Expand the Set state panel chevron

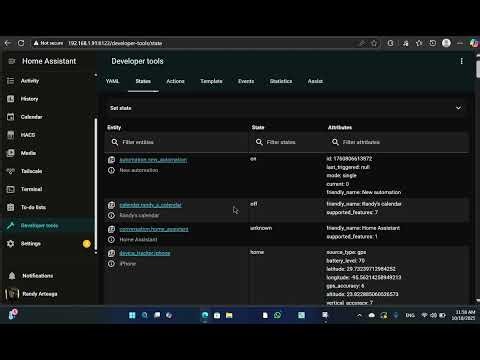click(458, 108)
